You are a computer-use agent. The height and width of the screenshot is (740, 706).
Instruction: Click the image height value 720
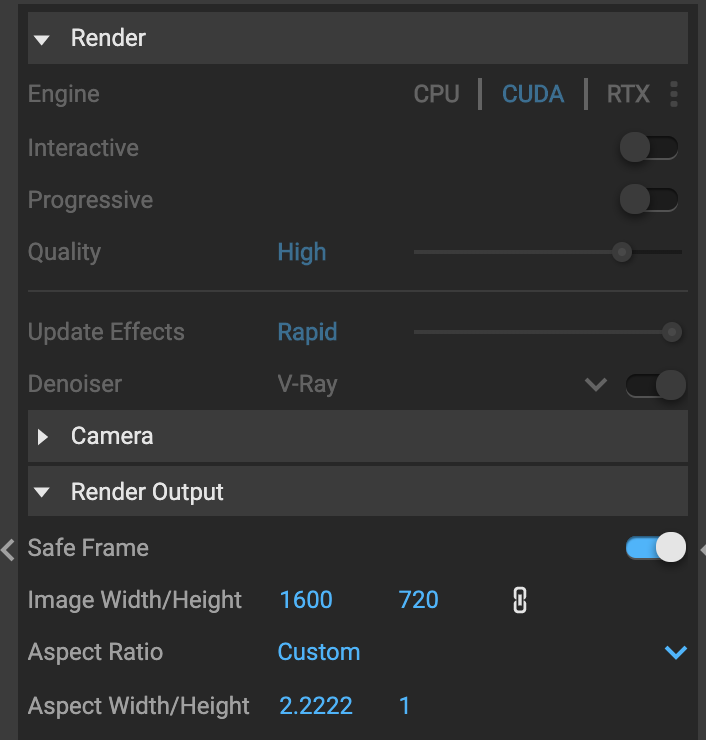tap(418, 600)
